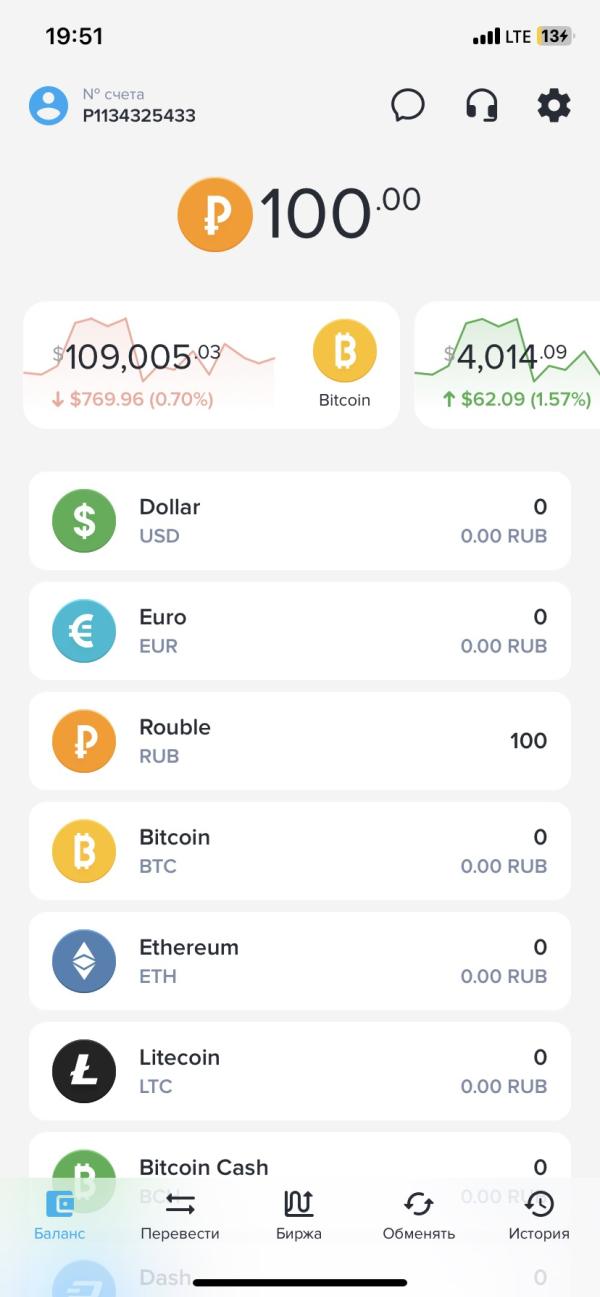Tap the orange Rouble coin icon in list
The width and height of the screenshot is (600, 1297).
click(84, 741)
